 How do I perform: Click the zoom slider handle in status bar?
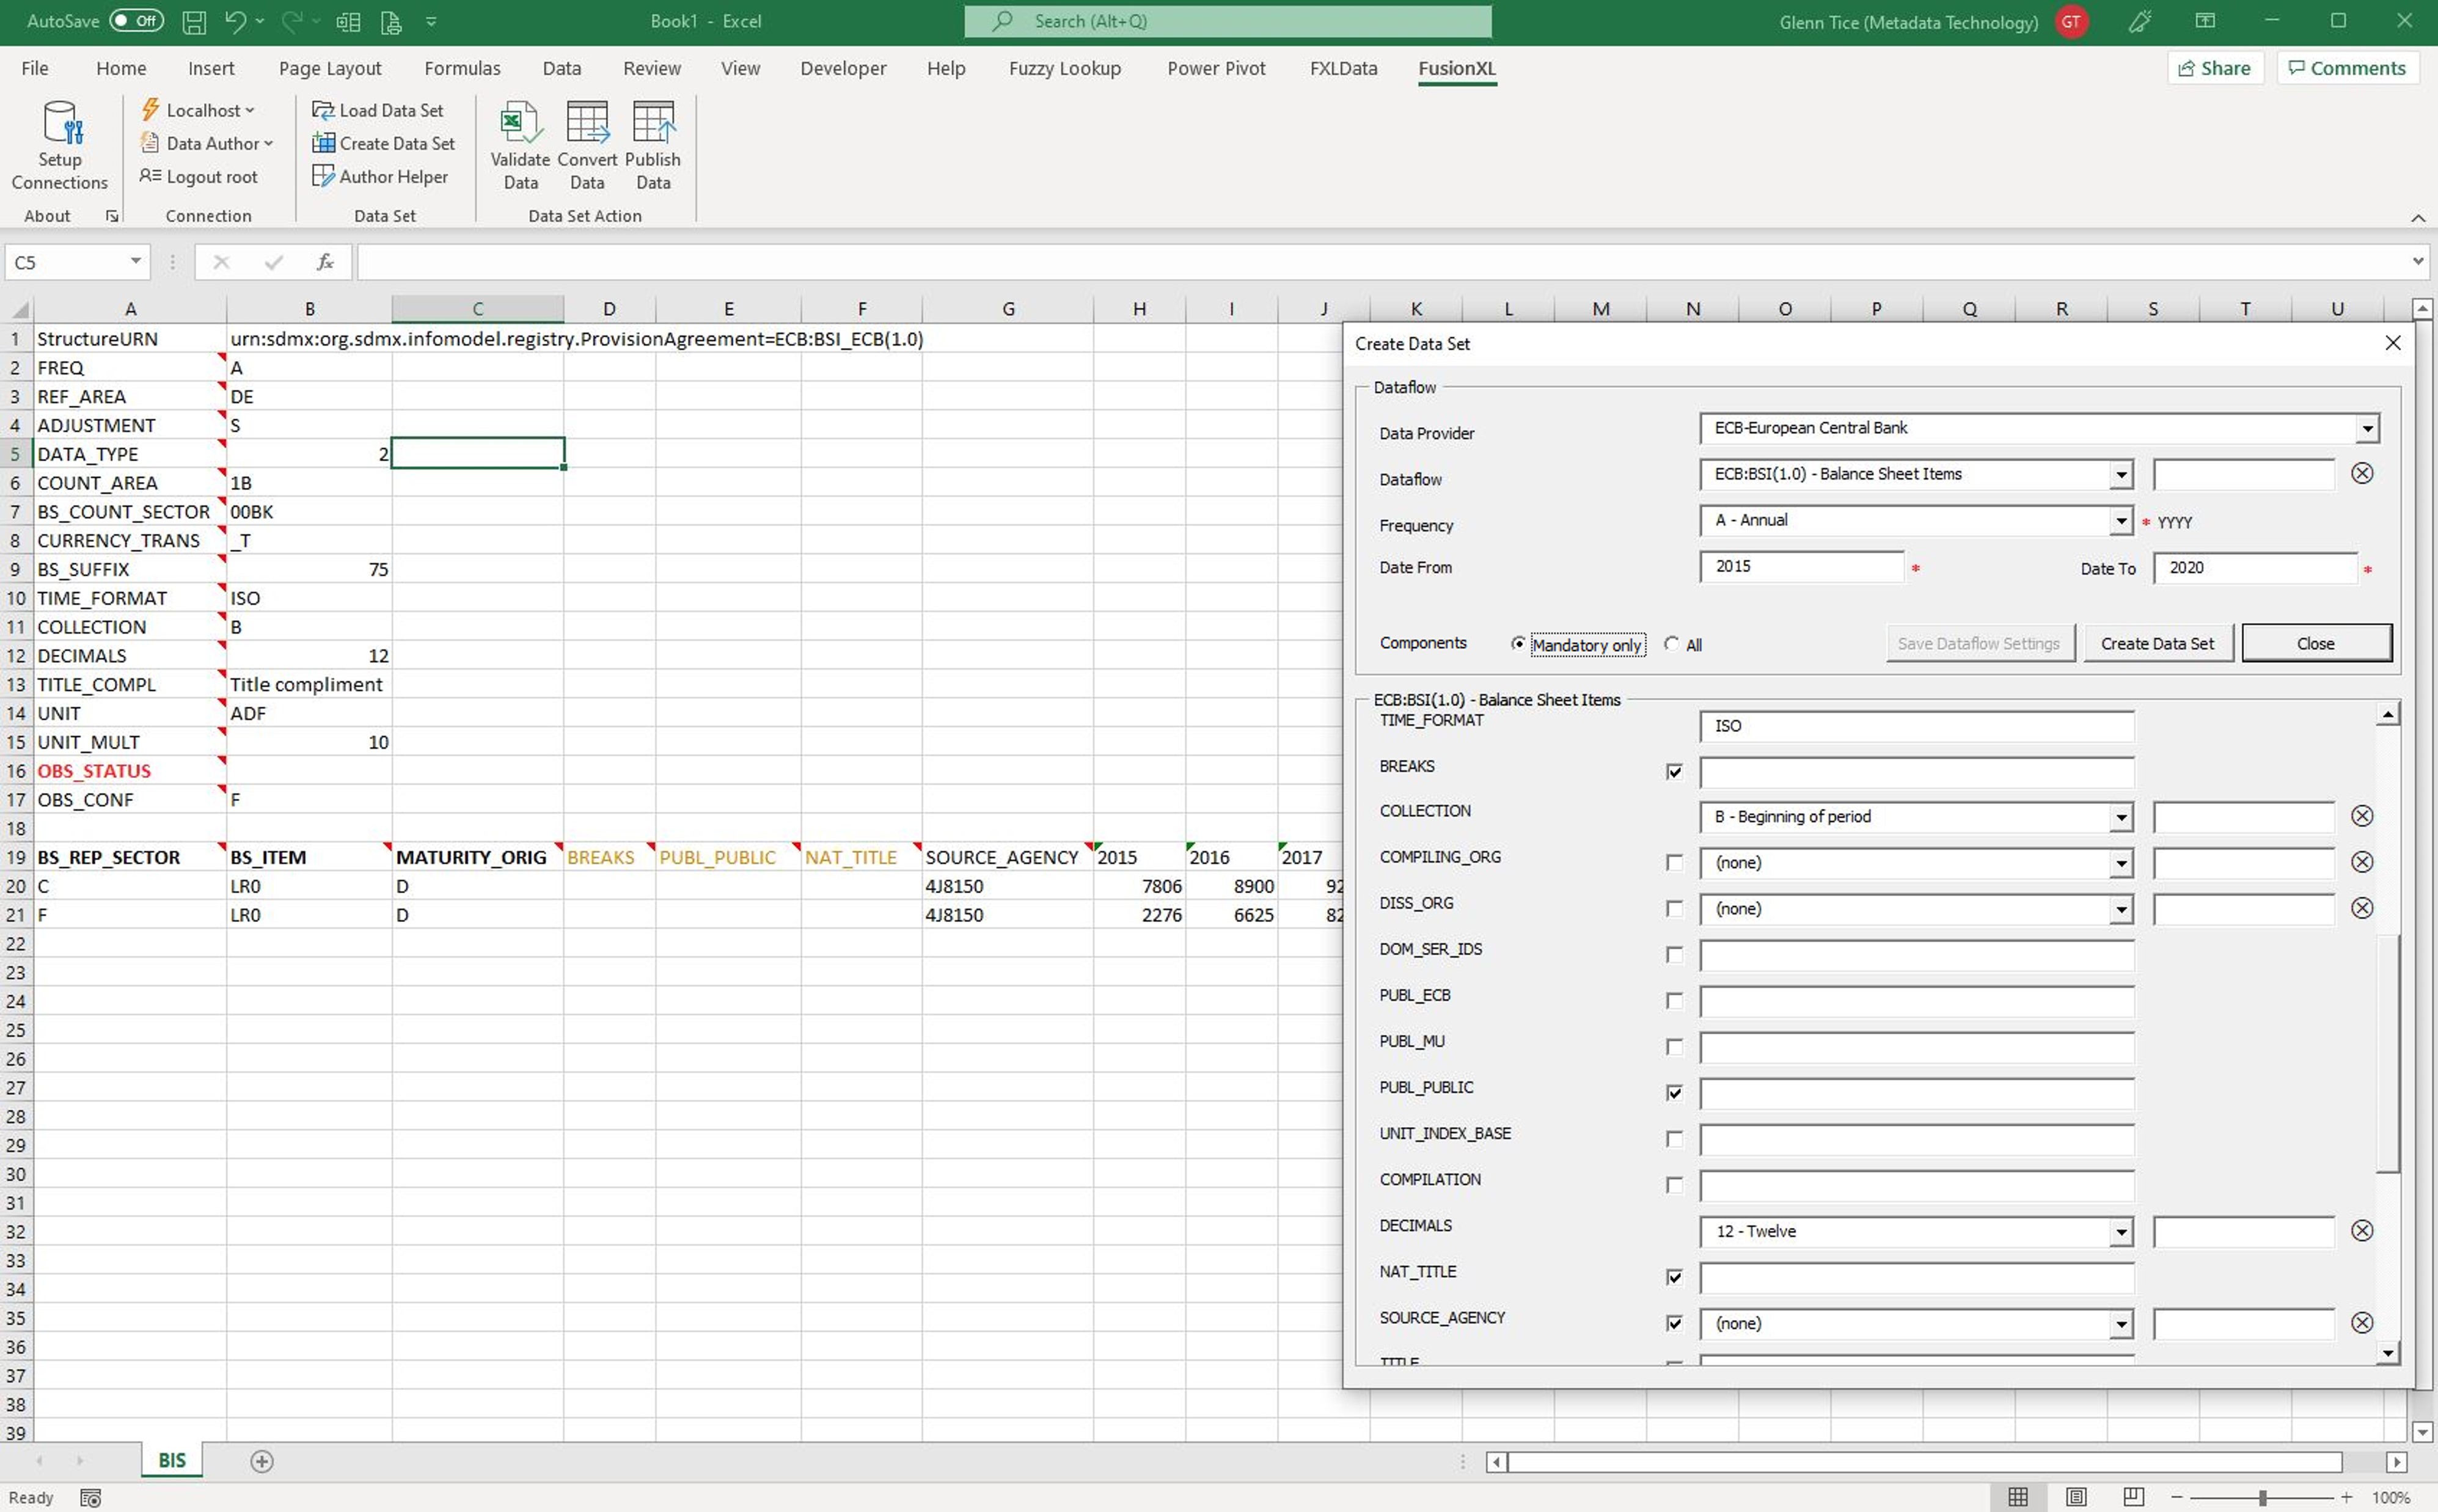(x=2262, y=1497)
